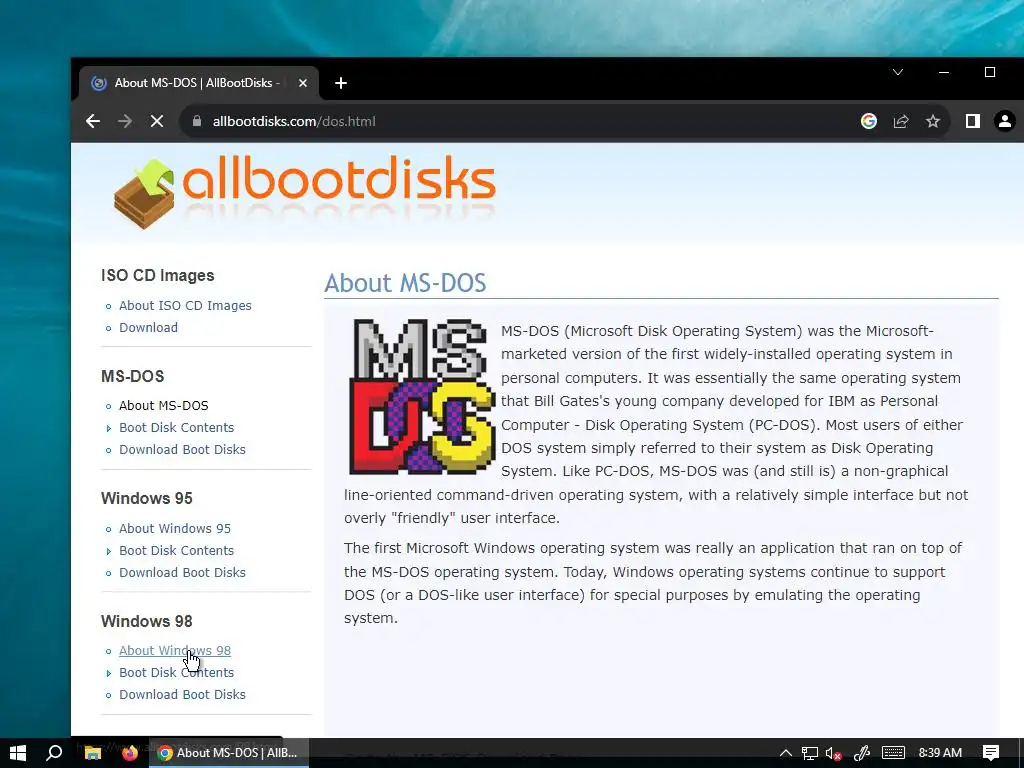Image resolution: width=1024 pixels, height=768 pixels.
Task: Click the pen workspace tray icon
Action: [862, 753]
